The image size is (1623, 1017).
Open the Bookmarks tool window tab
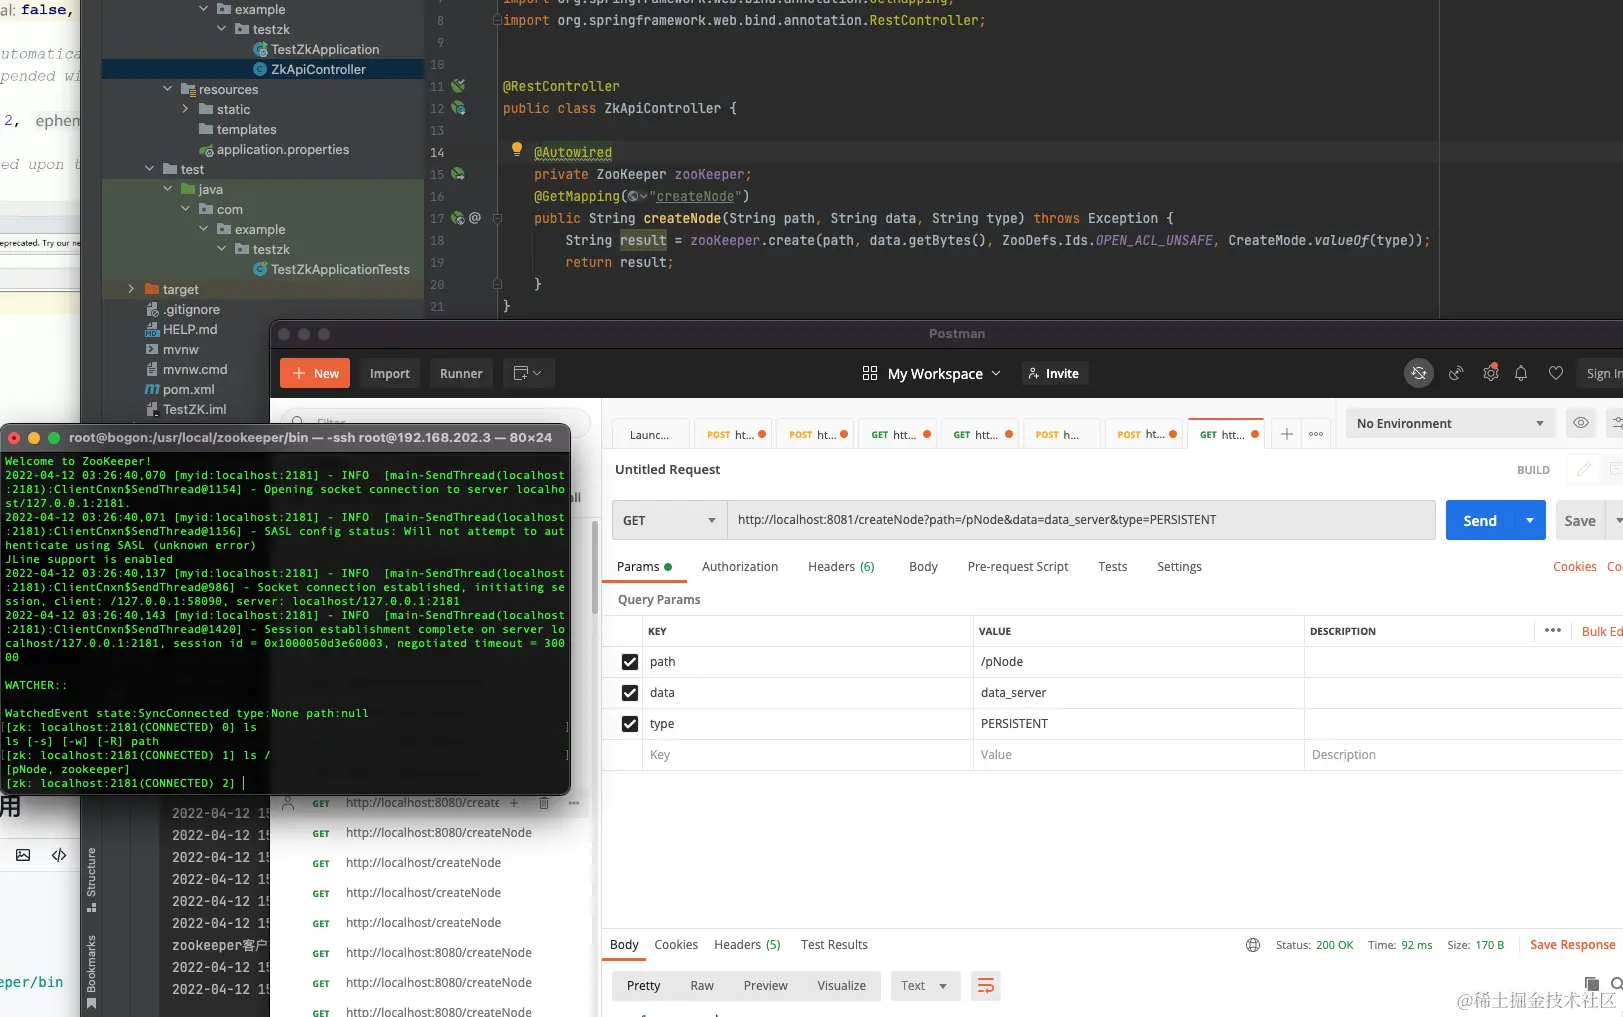(91, 971)
